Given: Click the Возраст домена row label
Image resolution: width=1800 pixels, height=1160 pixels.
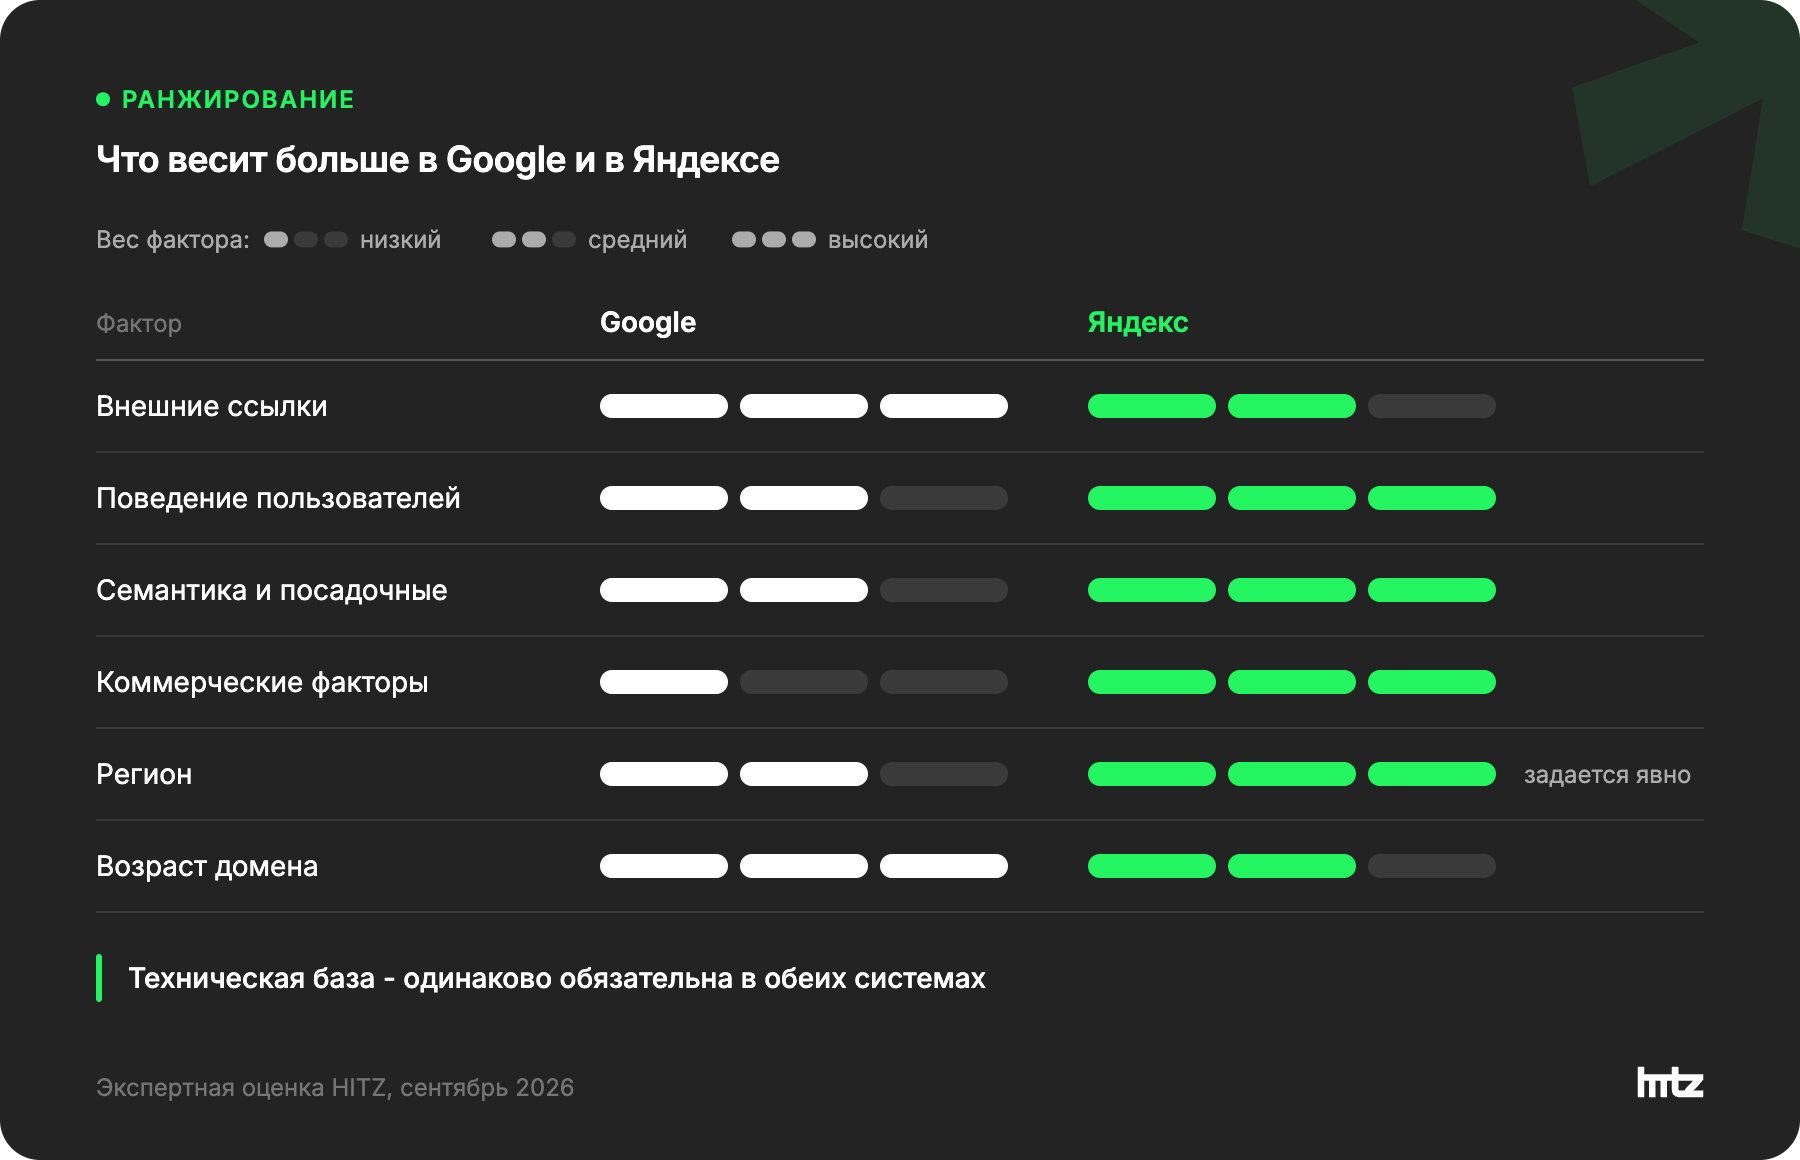Looking at the screenshot, I should 207,866.
